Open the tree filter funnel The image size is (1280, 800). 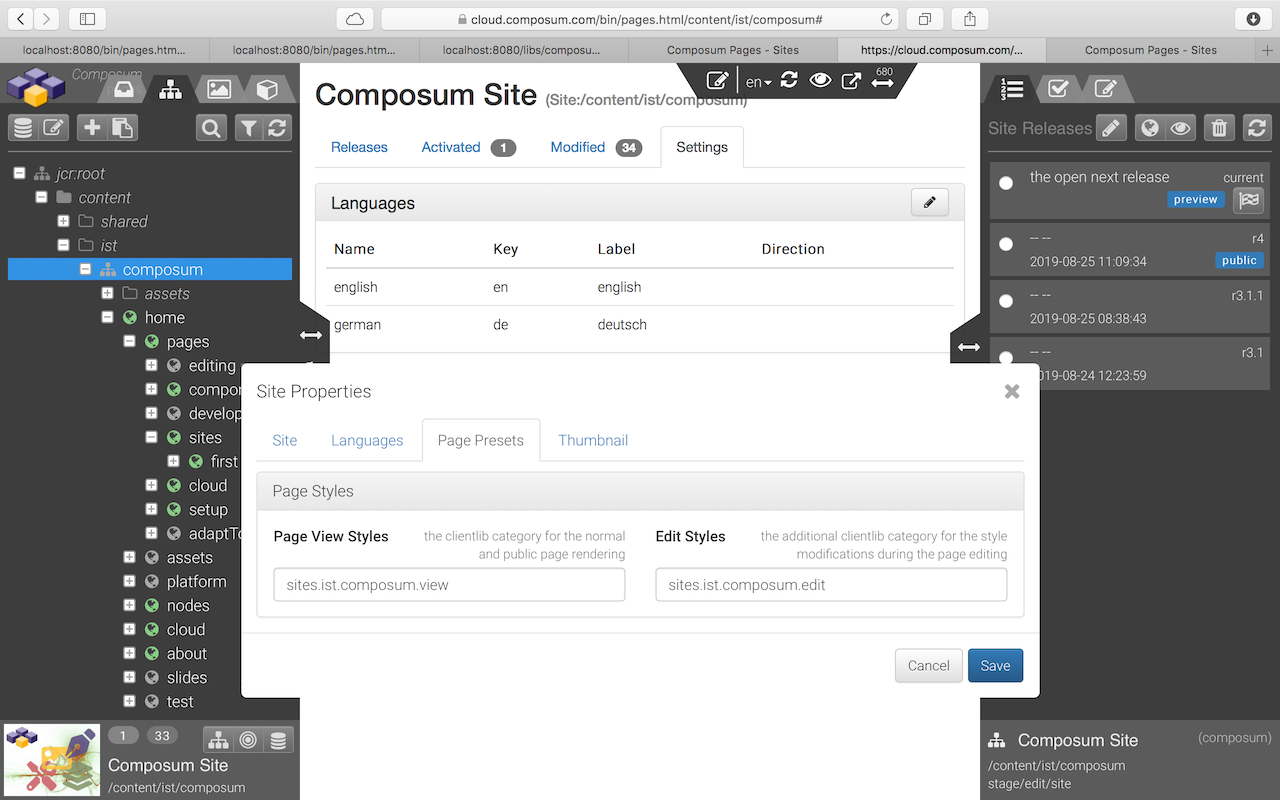(x=248, y=128)
